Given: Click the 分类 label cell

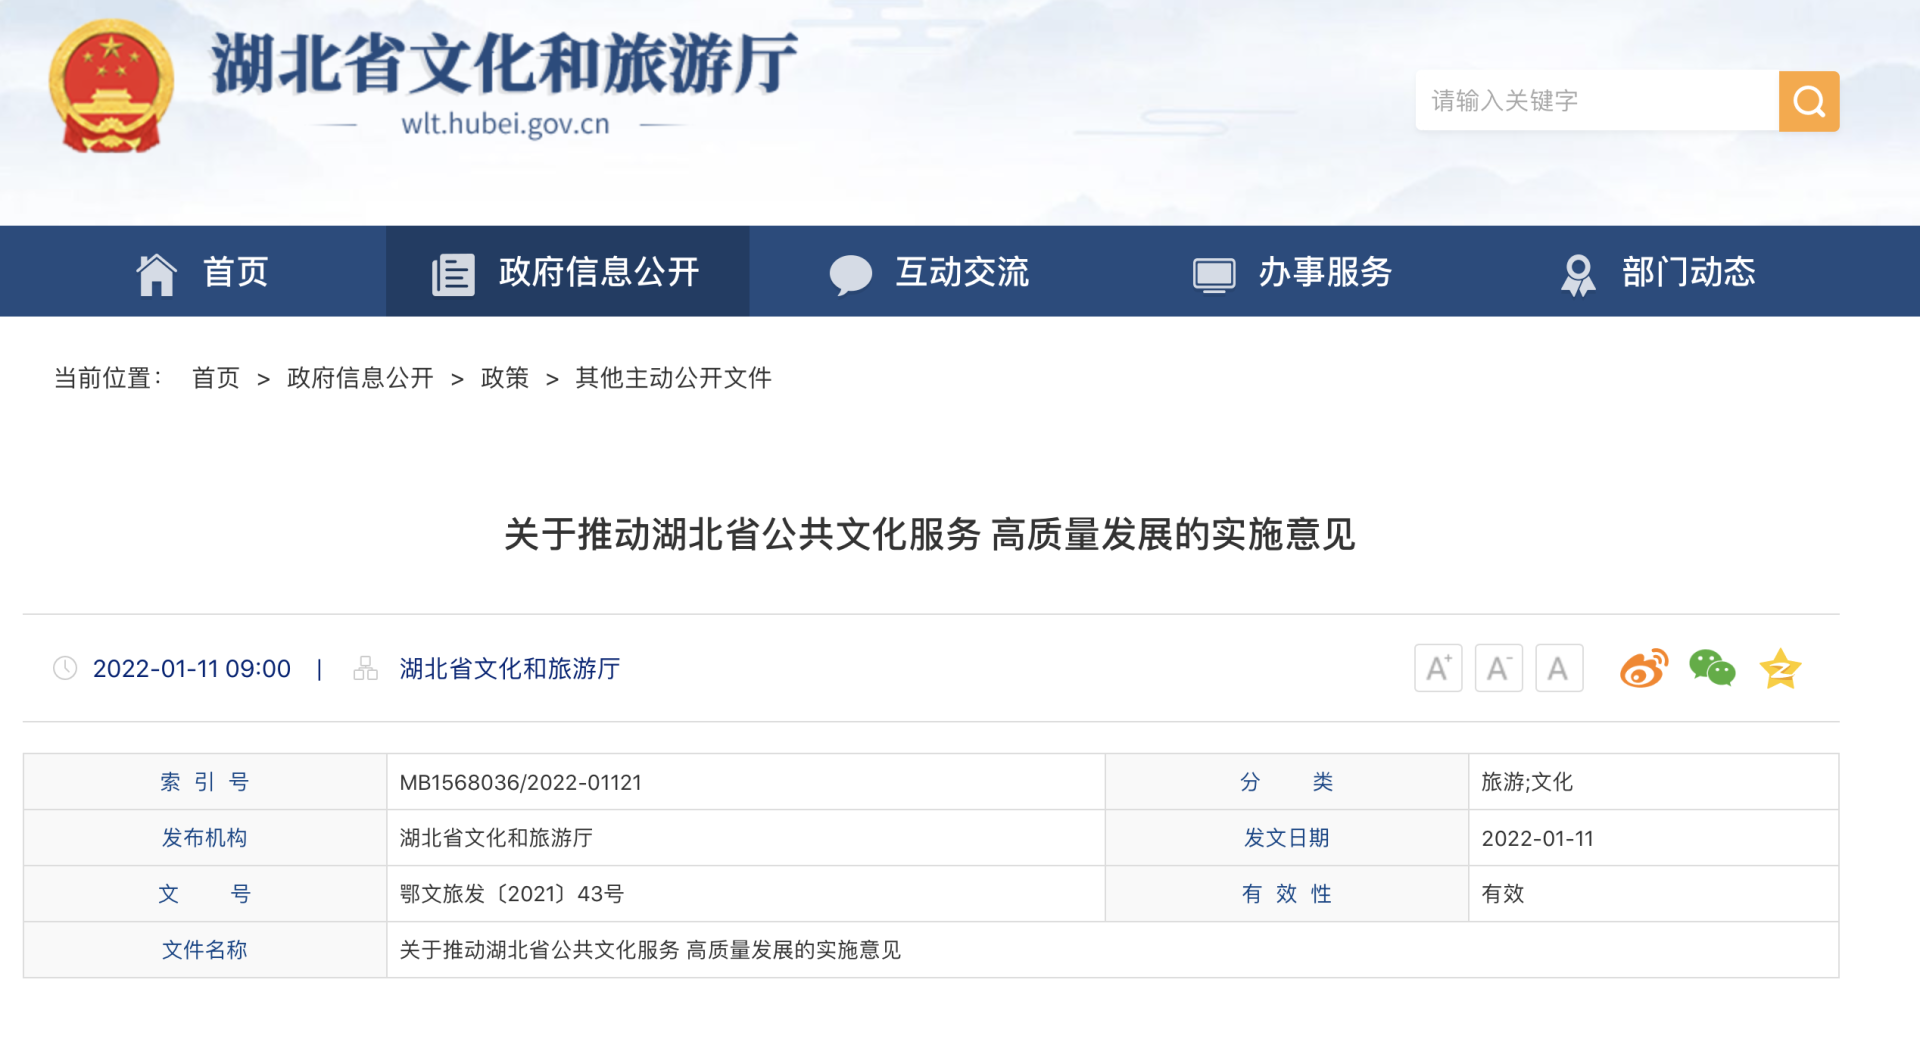Looking at the screenshot, I should click(1287, 782).
